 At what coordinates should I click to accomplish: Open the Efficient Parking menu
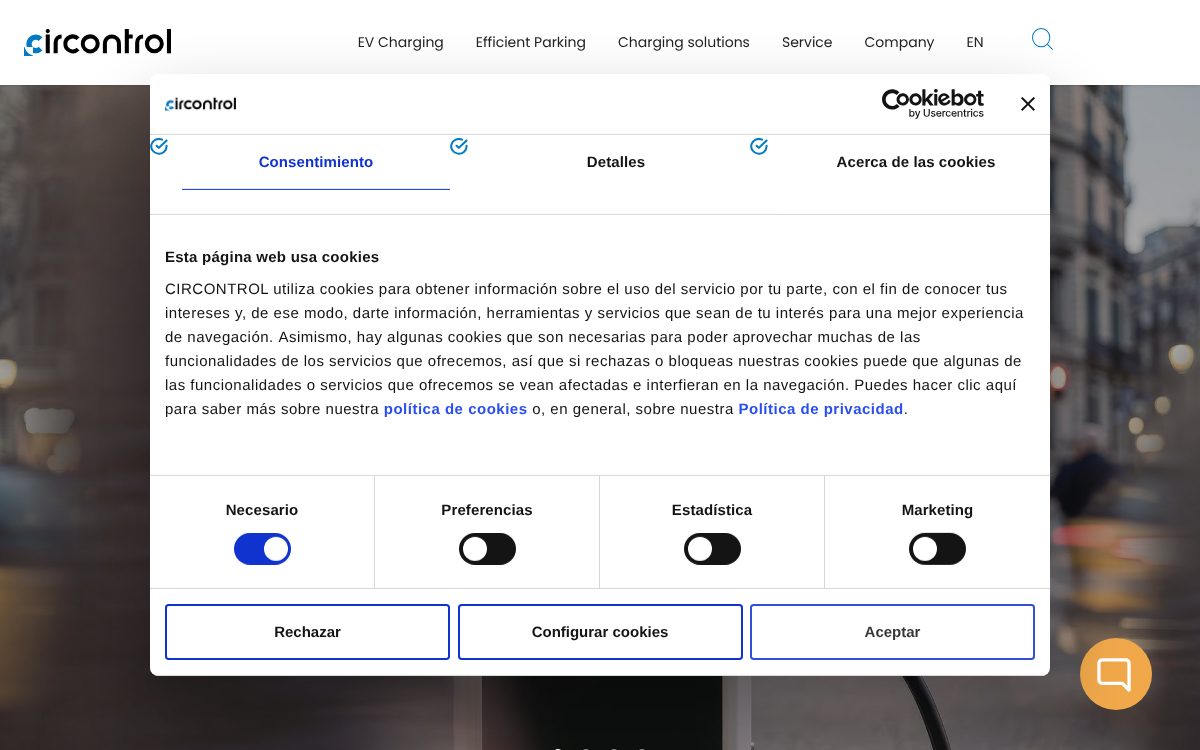click(x=531, y=42)
